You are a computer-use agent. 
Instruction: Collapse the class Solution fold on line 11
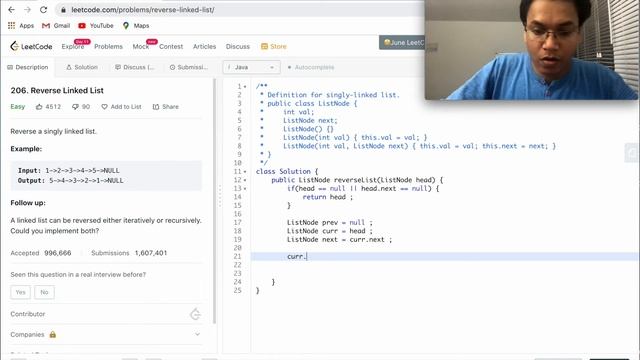pos(245,171)
